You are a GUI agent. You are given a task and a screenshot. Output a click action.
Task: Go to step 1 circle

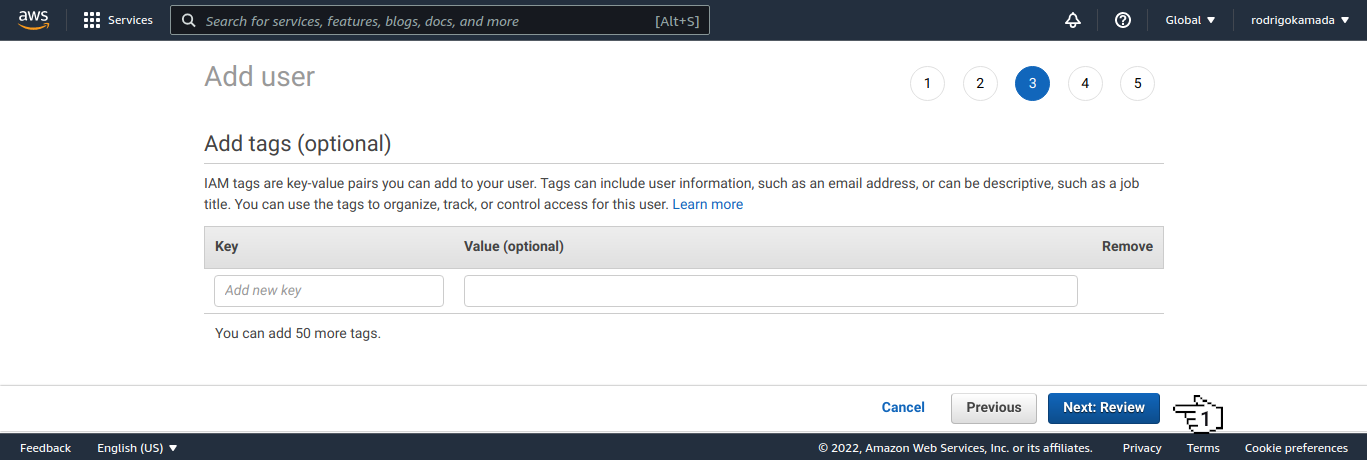point(927,84)
